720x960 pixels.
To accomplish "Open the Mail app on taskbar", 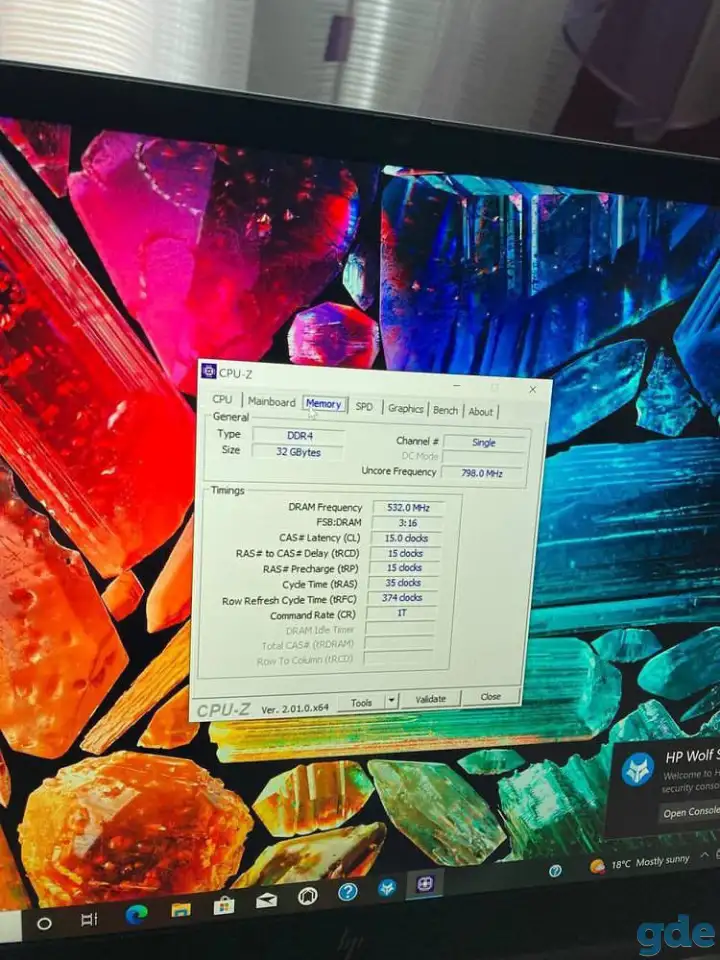I will click(x=266, y=900).
